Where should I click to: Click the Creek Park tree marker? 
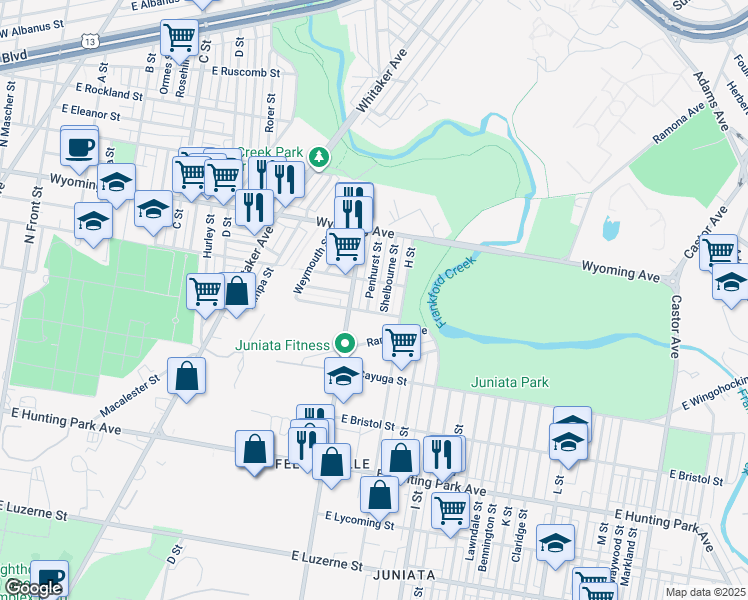pos(319,158)
